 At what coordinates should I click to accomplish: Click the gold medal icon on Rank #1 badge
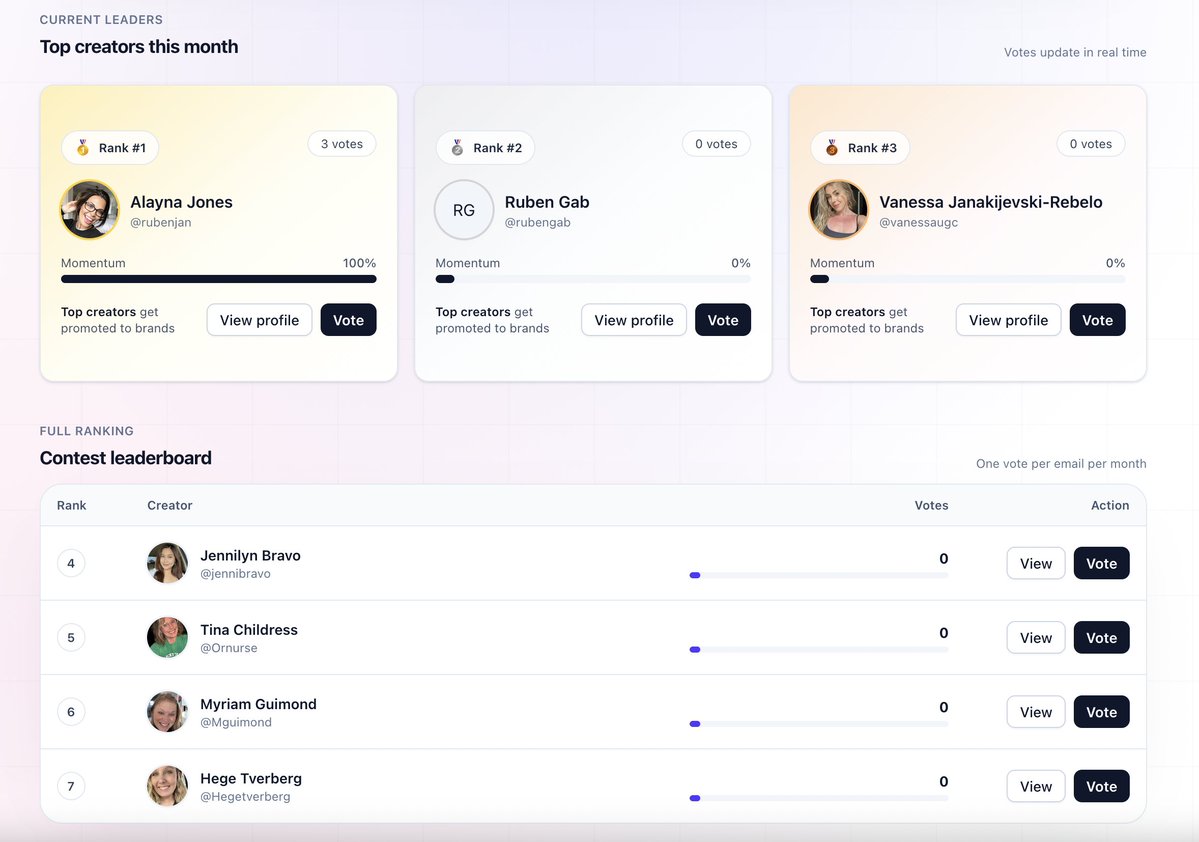[83, 148]
